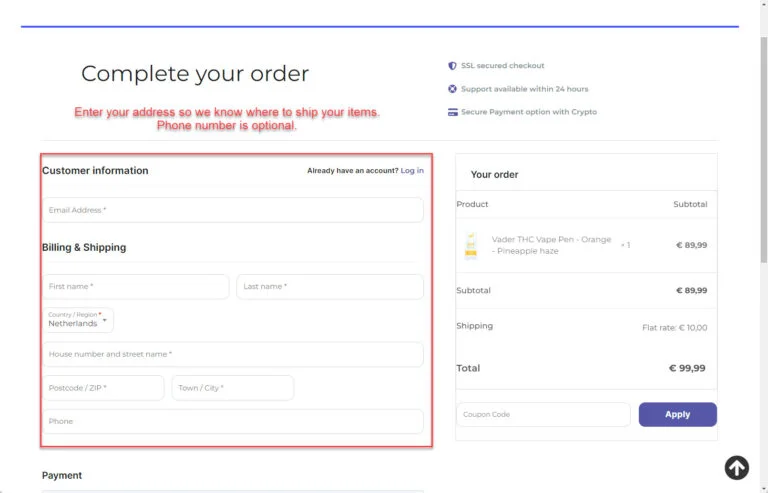
Task: Click the 'Billing & Shipping' heading
Action: click(84, 247)
